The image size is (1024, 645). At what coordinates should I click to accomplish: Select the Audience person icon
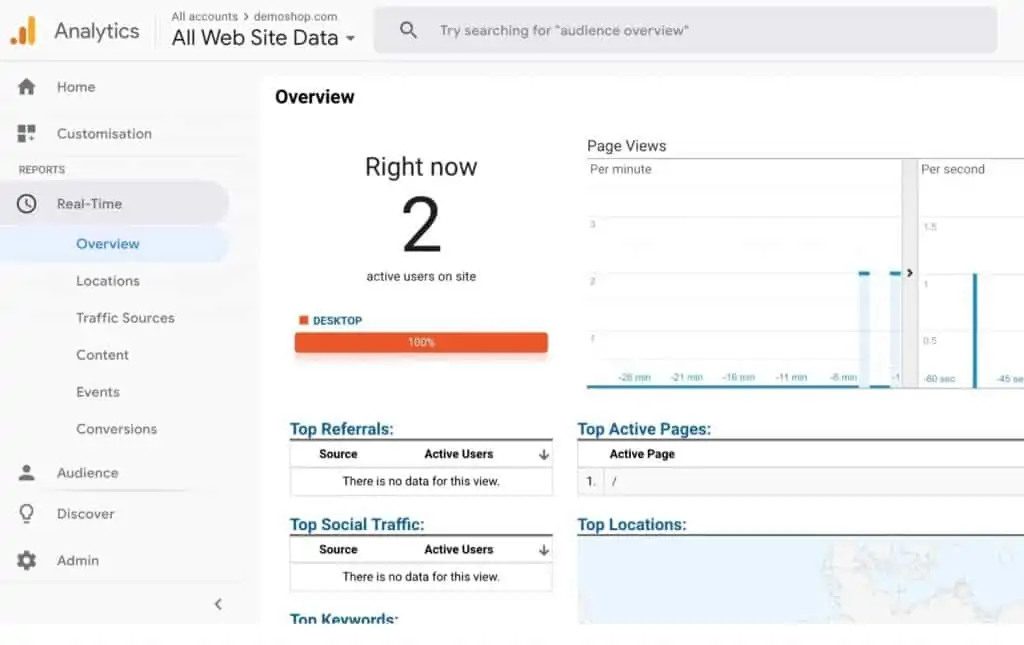(28, 472)
